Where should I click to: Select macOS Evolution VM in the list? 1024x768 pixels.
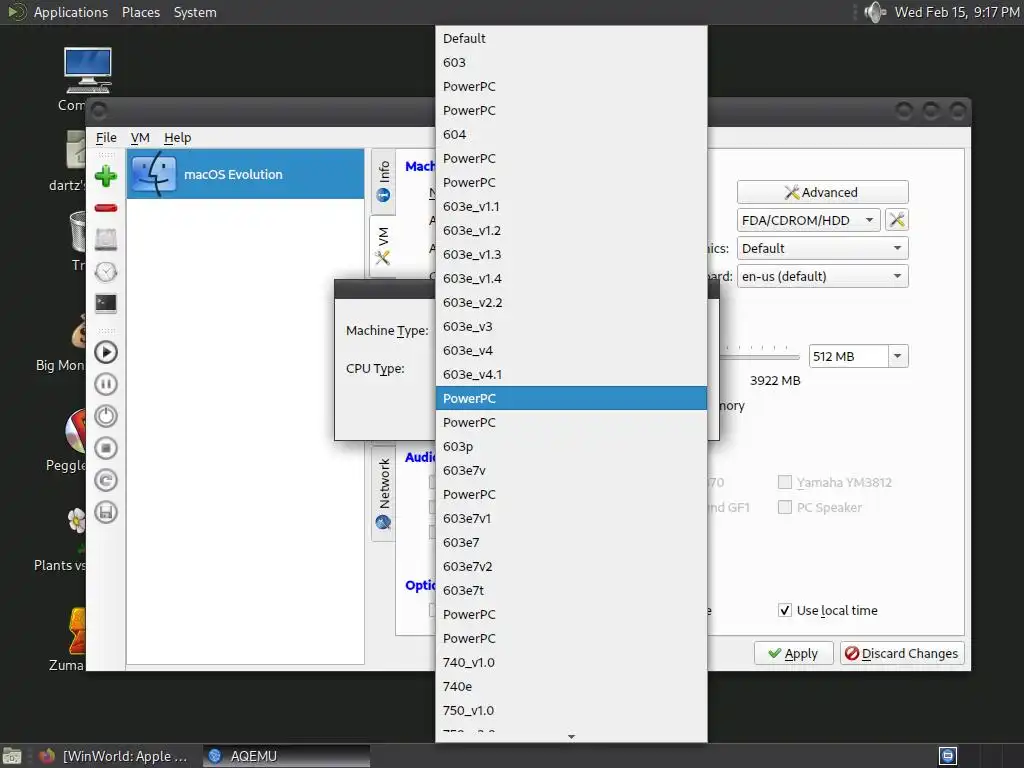(x=246, y=174)
